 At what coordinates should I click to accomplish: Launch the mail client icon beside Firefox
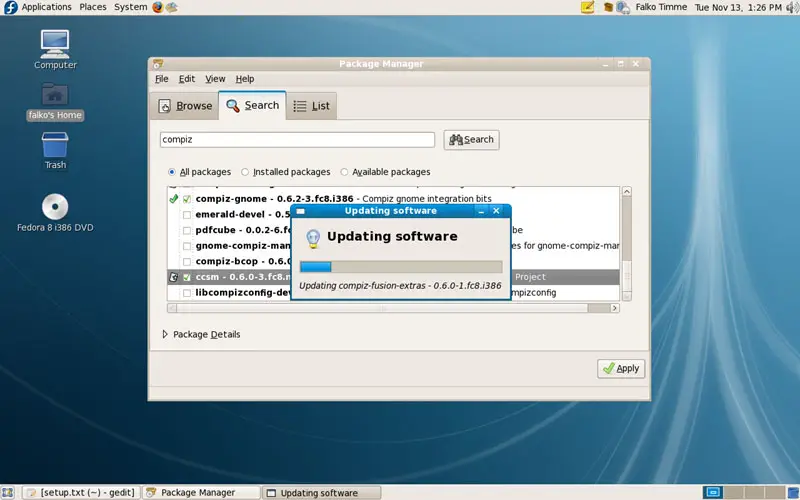pos(171,7)
